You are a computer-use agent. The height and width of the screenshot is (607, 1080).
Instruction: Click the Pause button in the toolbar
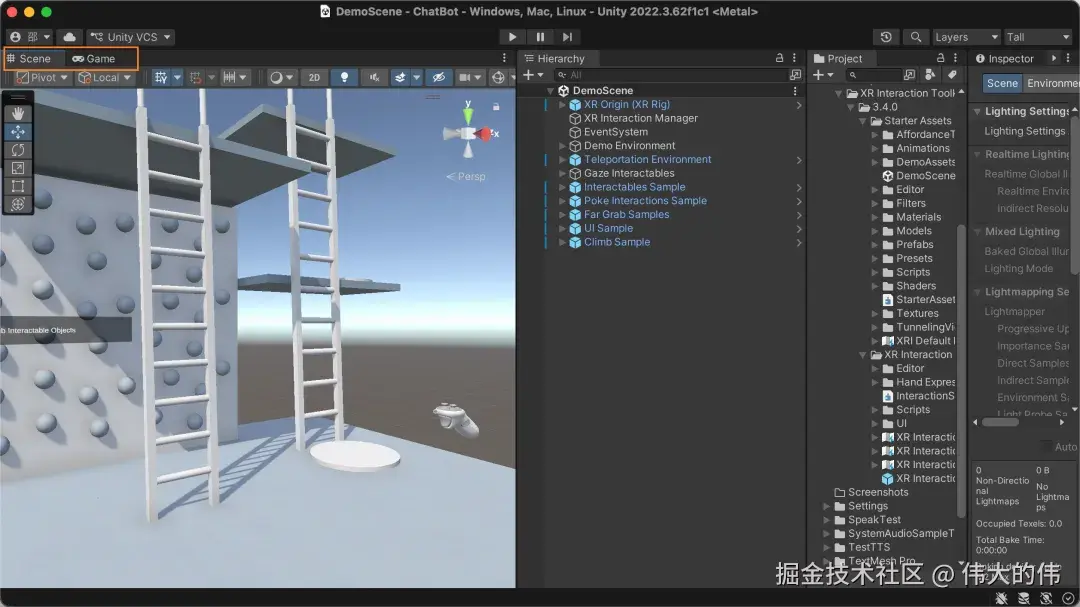coord(540,37)
